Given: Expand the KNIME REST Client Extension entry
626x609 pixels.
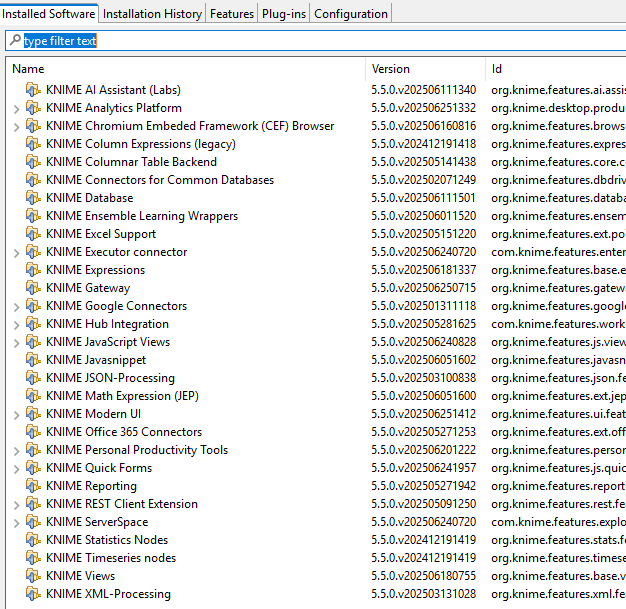Looking at the screenshot, I should click(x=16, y=505).
